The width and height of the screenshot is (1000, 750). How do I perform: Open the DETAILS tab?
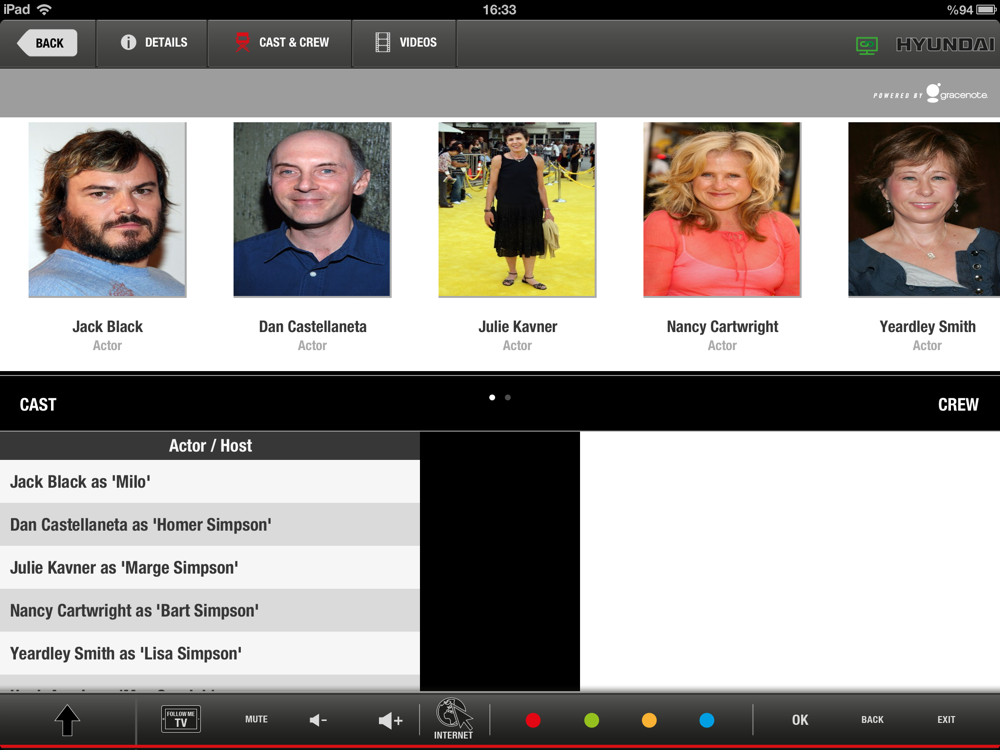[x=152, y=43]
